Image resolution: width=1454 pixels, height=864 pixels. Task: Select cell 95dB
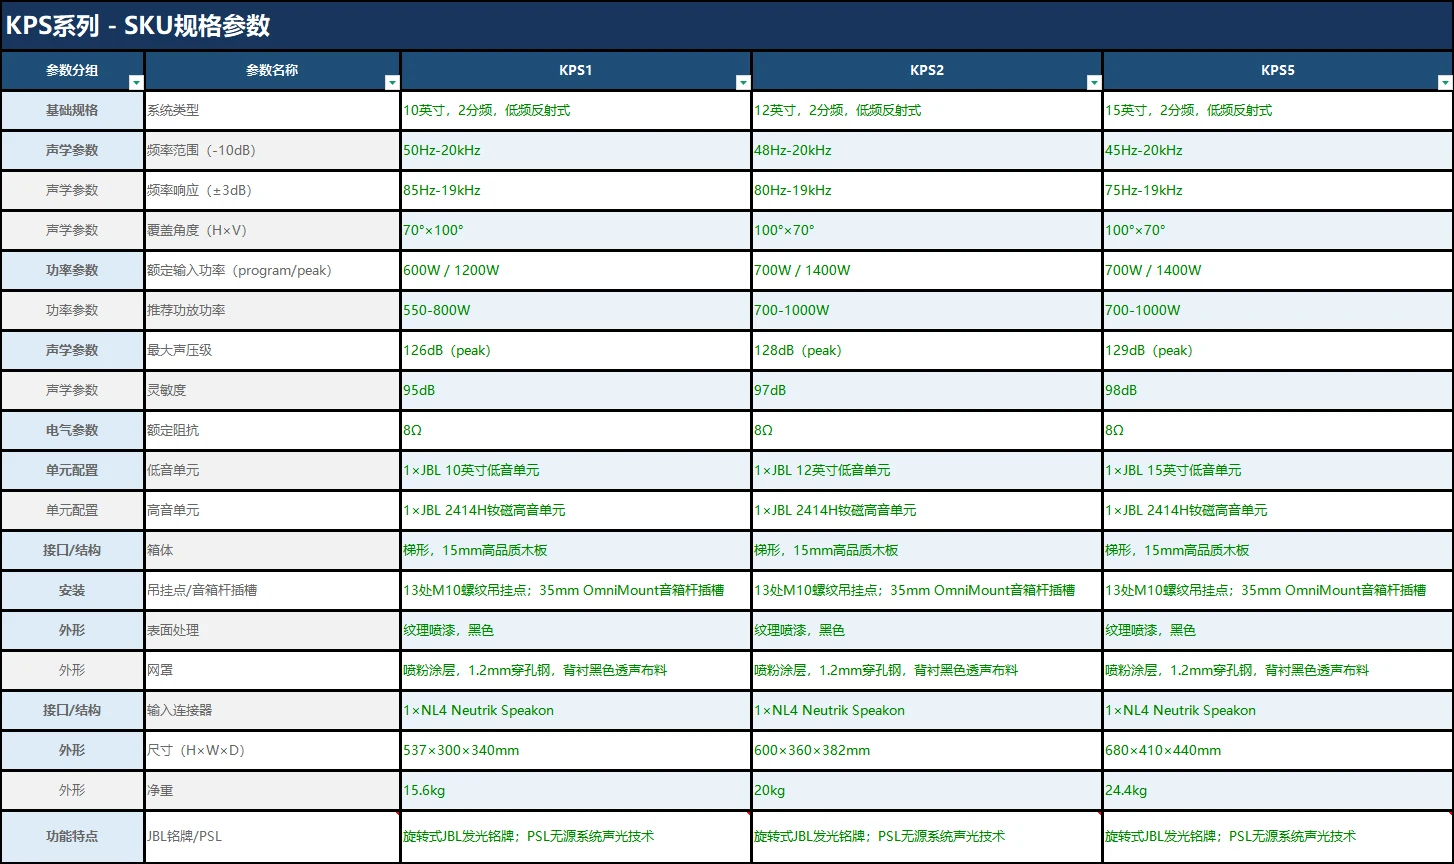576,391
